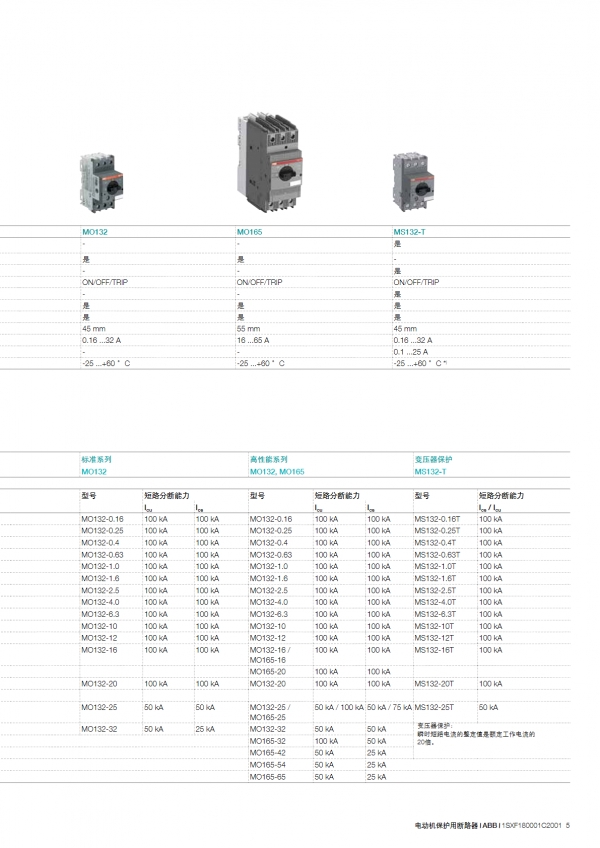Click the '高性能系列' section heading

[269, 460]
